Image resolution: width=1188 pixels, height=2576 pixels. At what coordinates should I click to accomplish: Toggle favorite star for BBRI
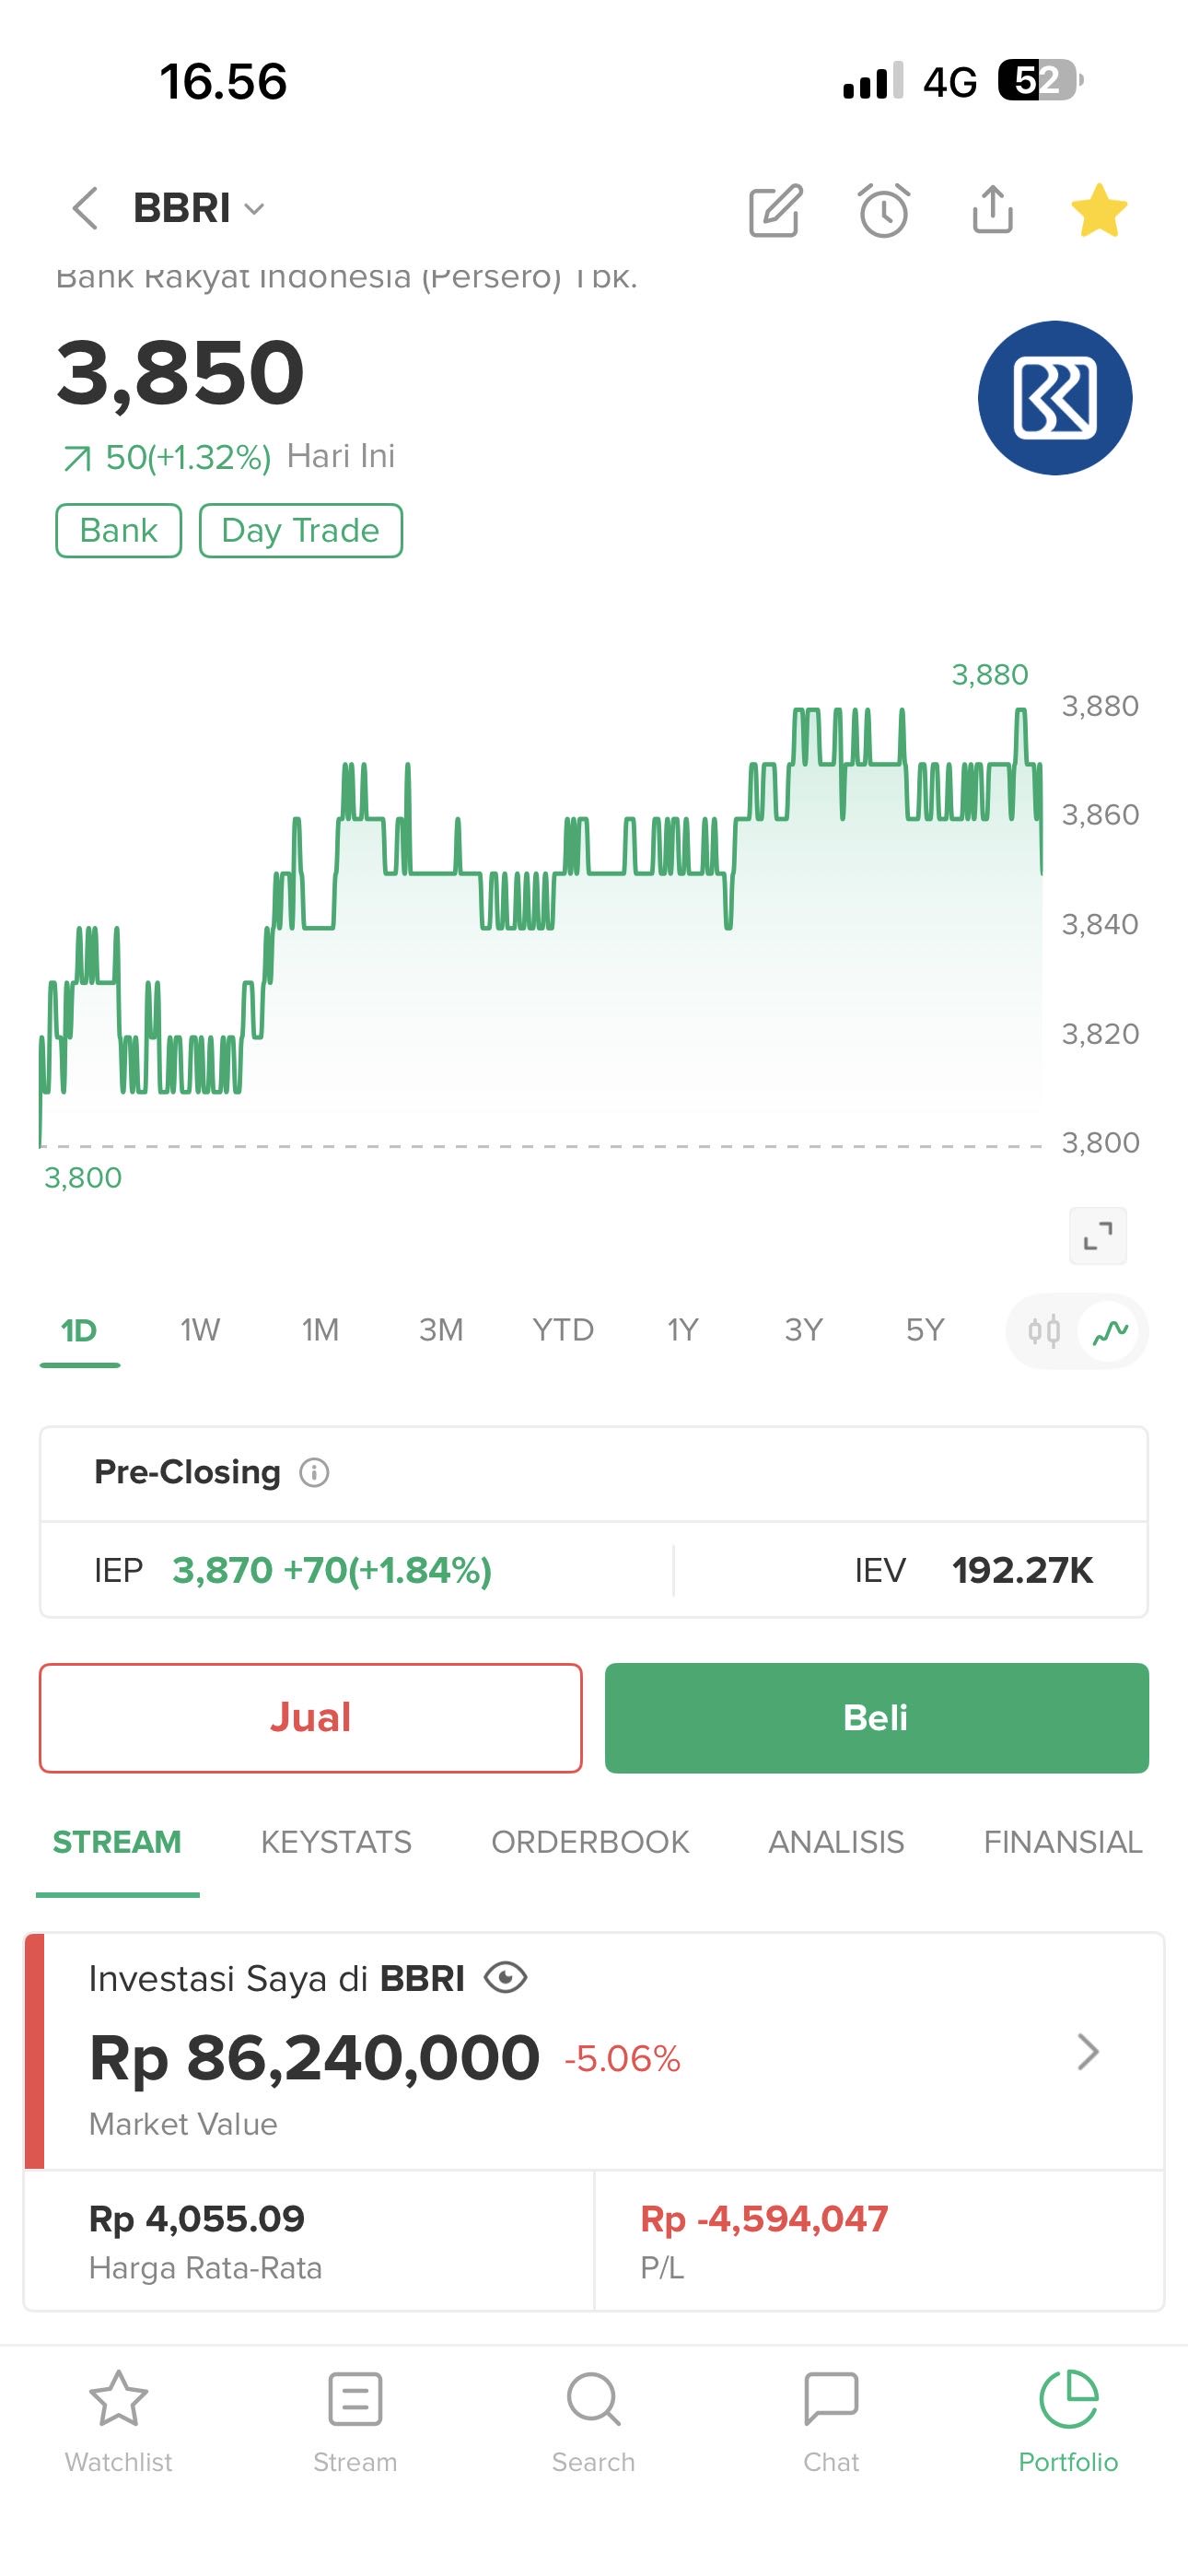tap(1098, 210)
